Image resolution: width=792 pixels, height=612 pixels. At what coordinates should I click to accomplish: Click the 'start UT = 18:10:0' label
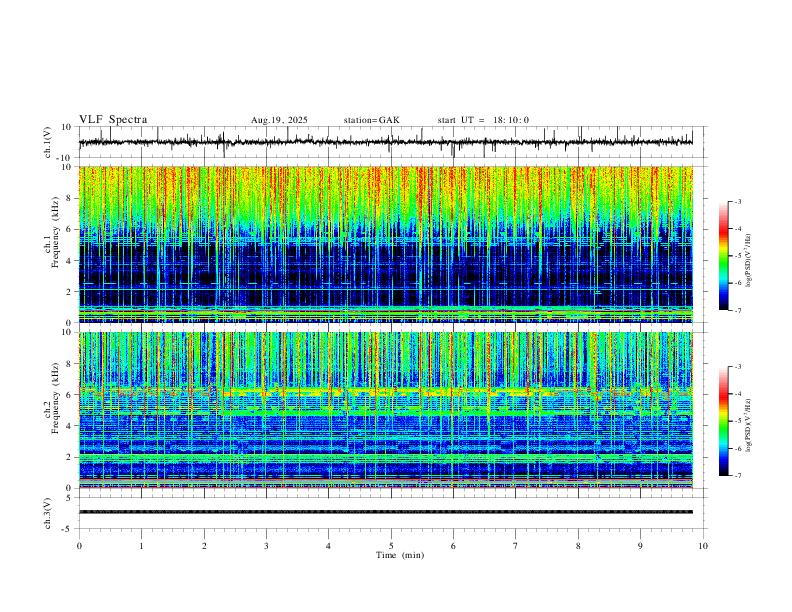[483, 120]
